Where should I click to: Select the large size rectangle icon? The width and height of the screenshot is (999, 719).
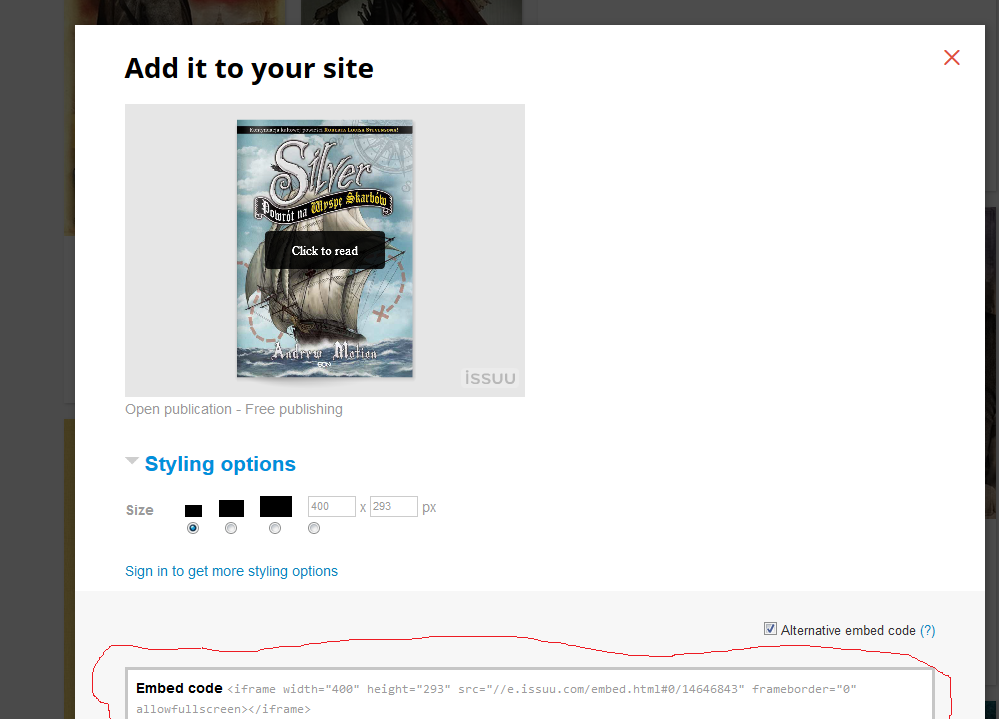276,506
